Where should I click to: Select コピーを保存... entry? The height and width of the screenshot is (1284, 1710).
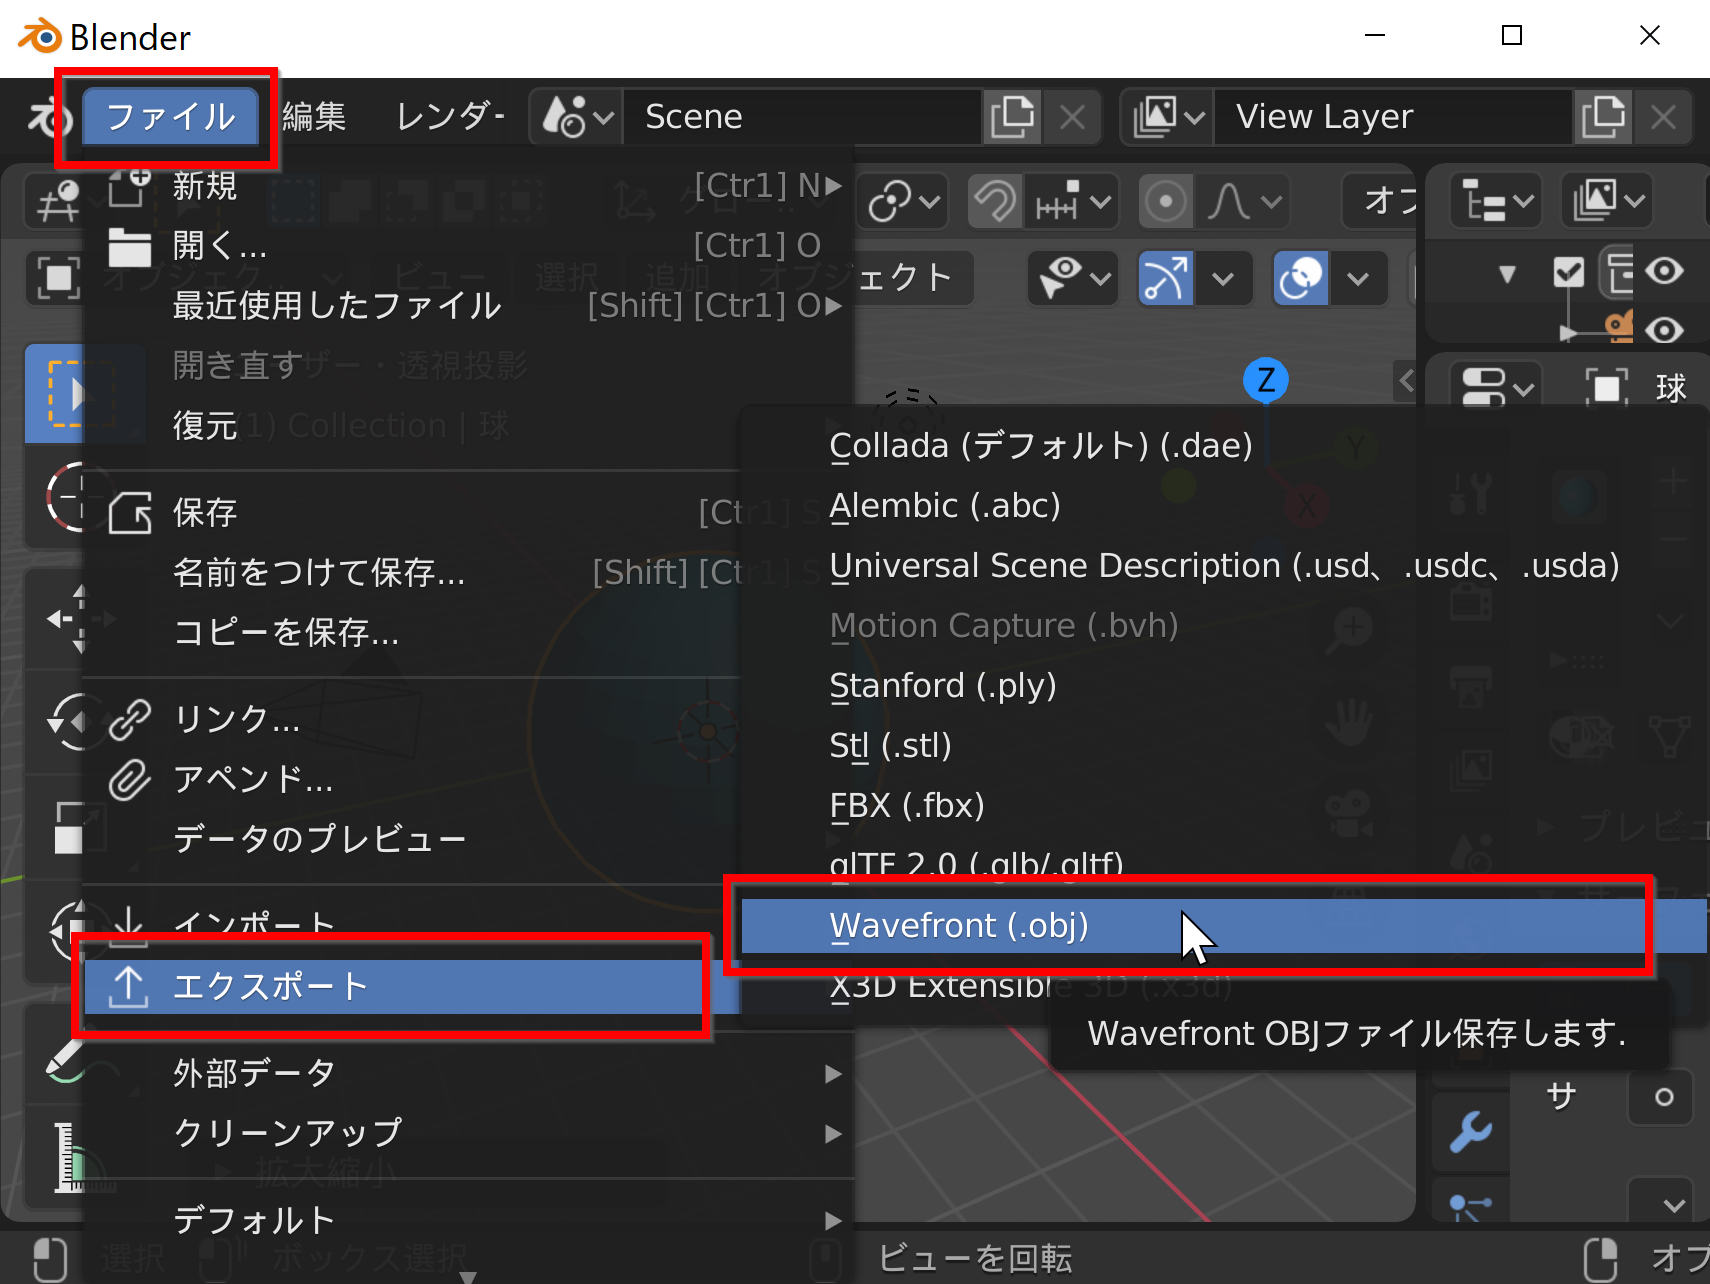pos(410,633)
